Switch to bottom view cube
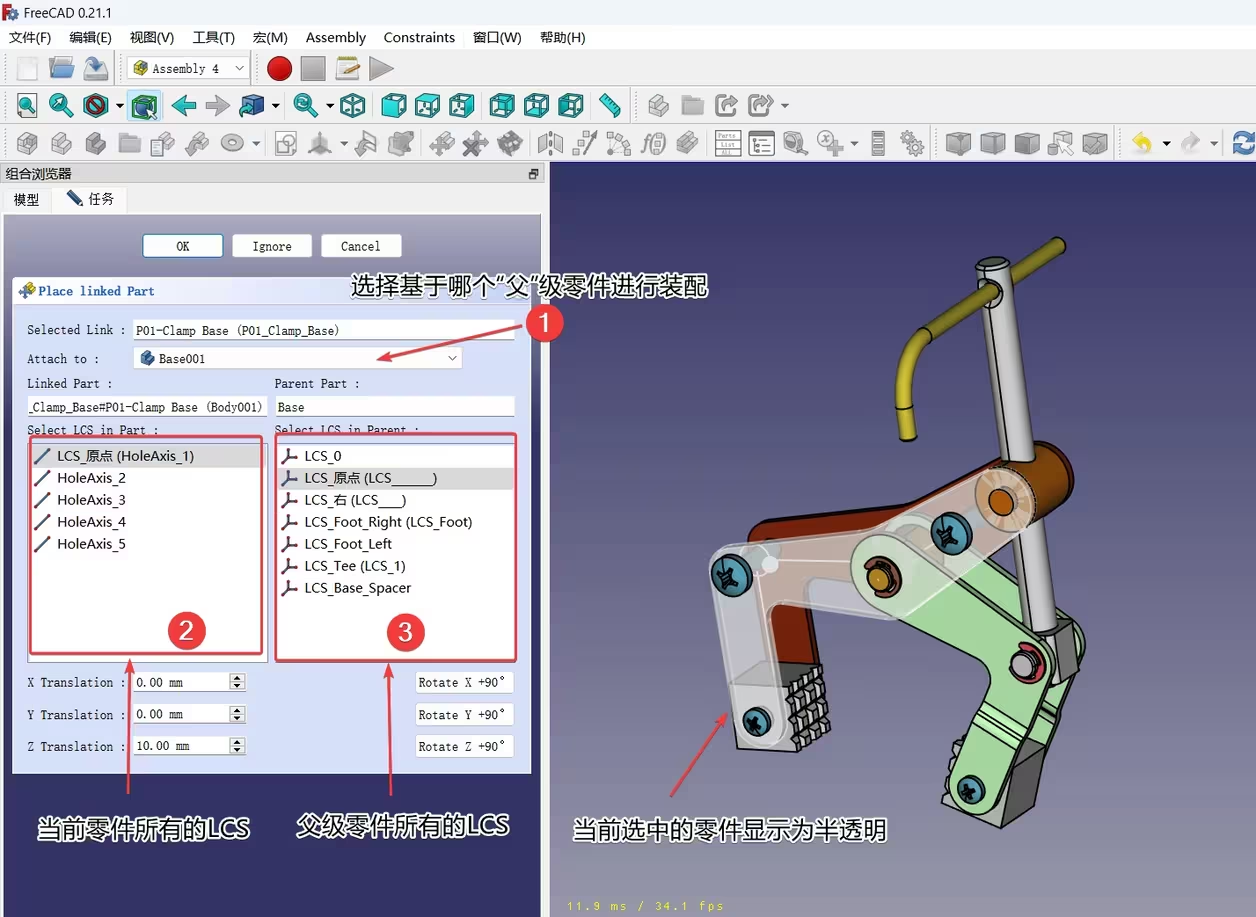This screenshot has width=1256, height=917. pos(537,105)
